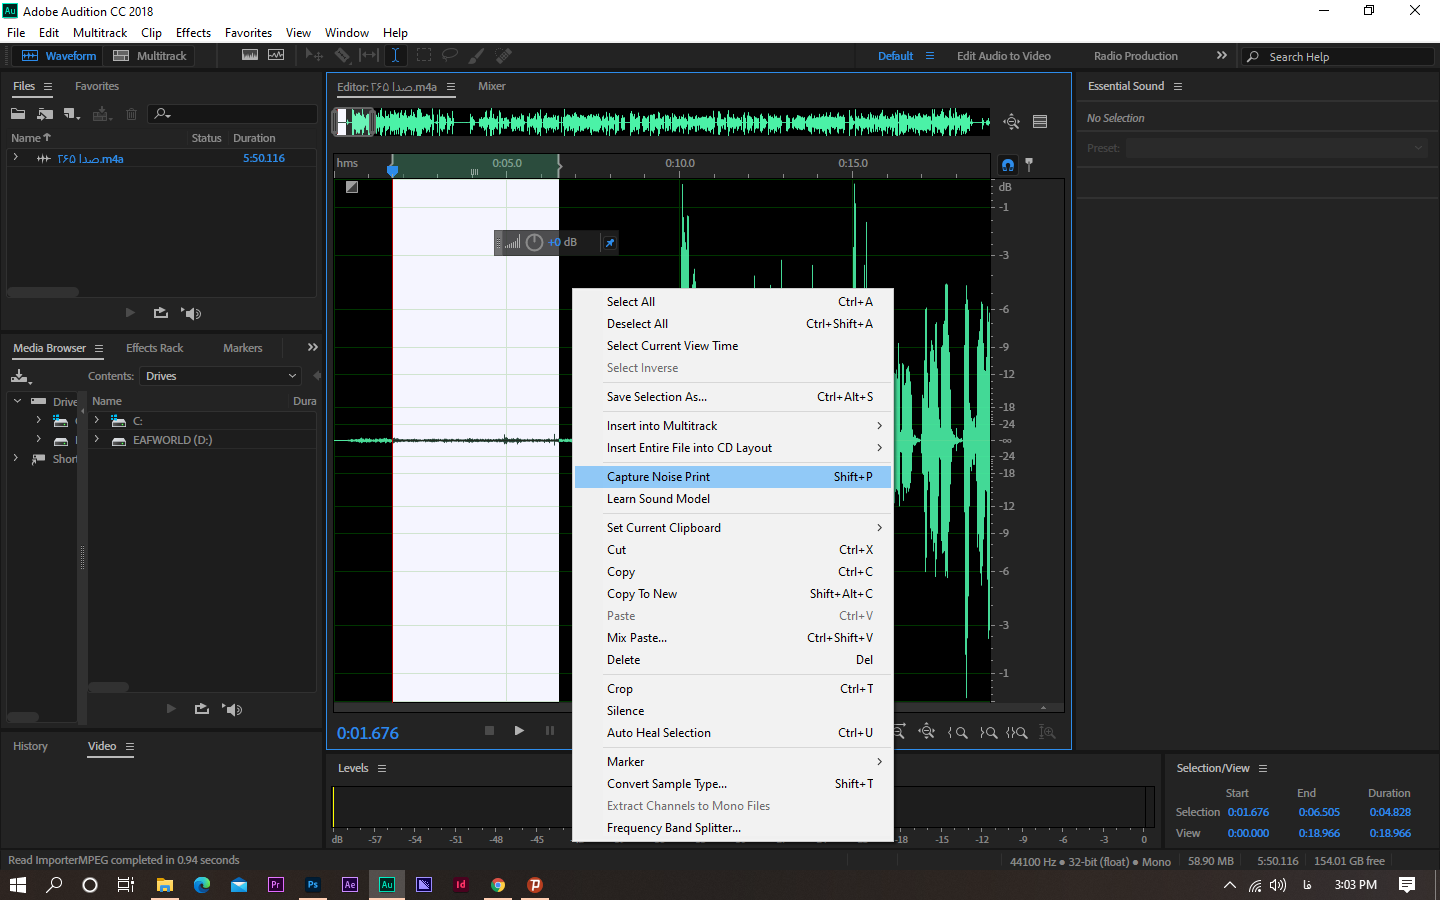The height and width of the screenshot is (900, 1440).
Task: Show more workspaces with the double chevron
Action: 1221,56
